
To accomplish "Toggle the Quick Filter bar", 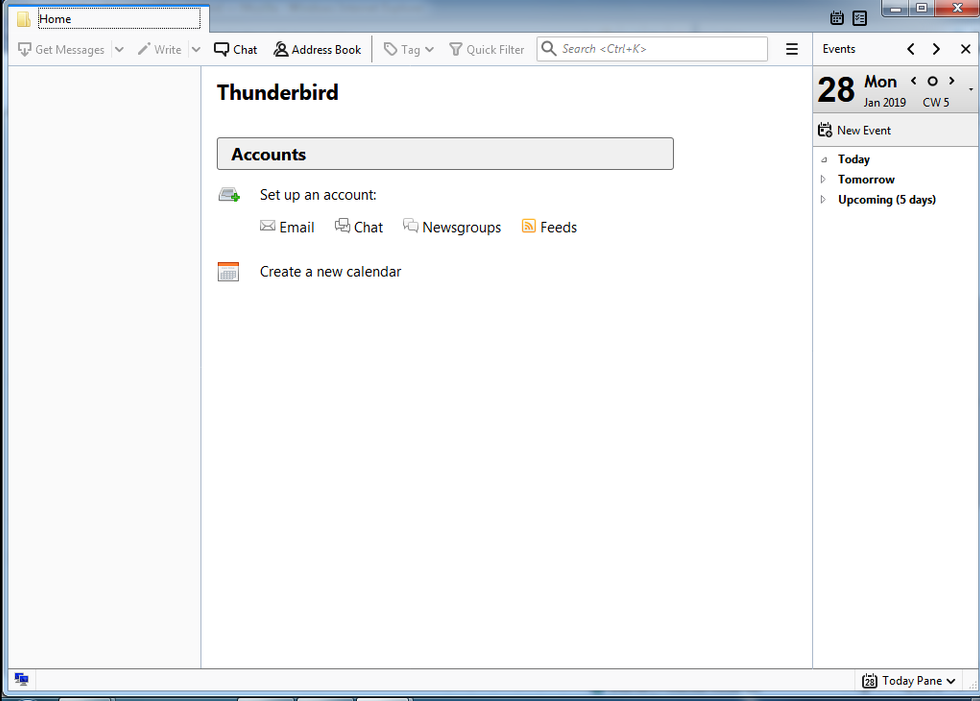I will 487,49.
